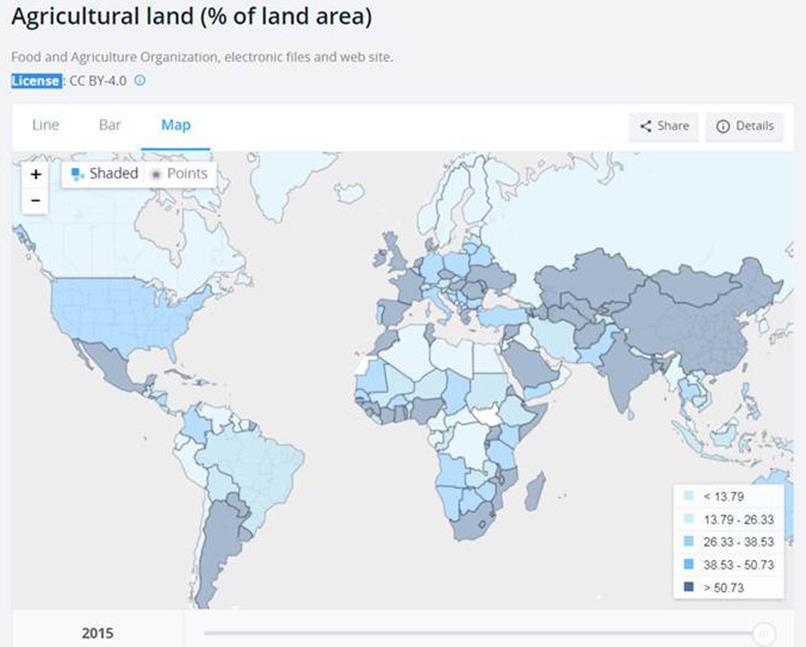Click the 'Agricultural land (% of land area)' title
Image resolution: width=806 pixels, height=647 pixels.
click(192, 16)
